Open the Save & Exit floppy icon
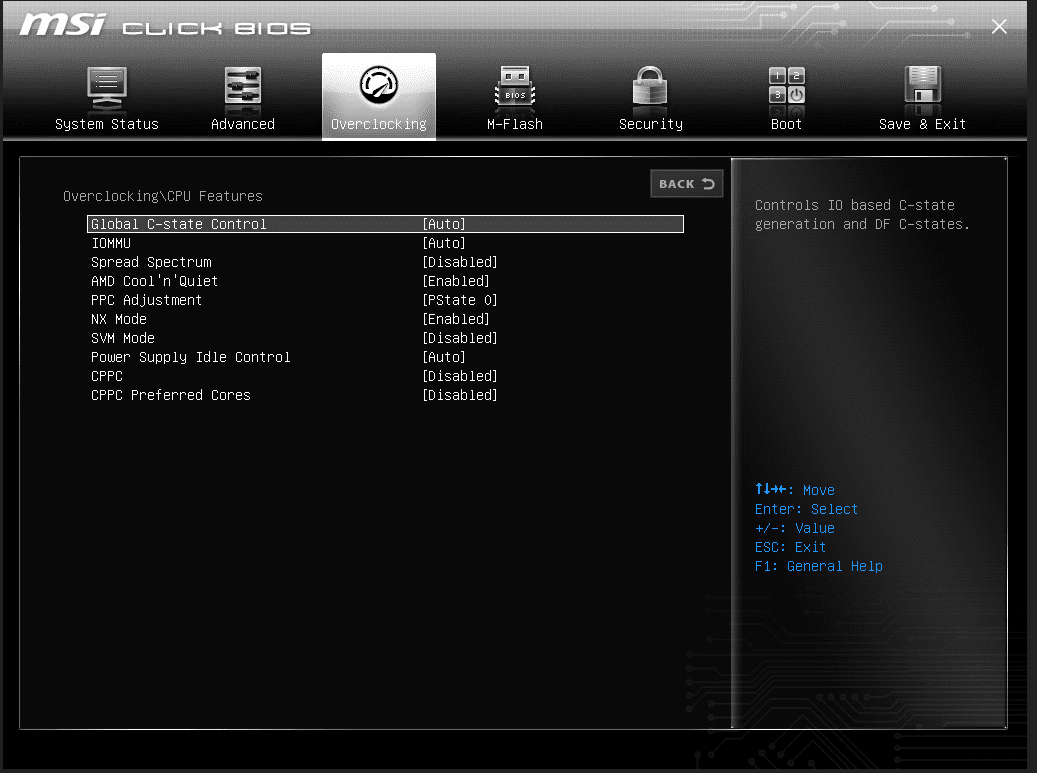This screenshot has height=773, width=1037. pos(923,86)
